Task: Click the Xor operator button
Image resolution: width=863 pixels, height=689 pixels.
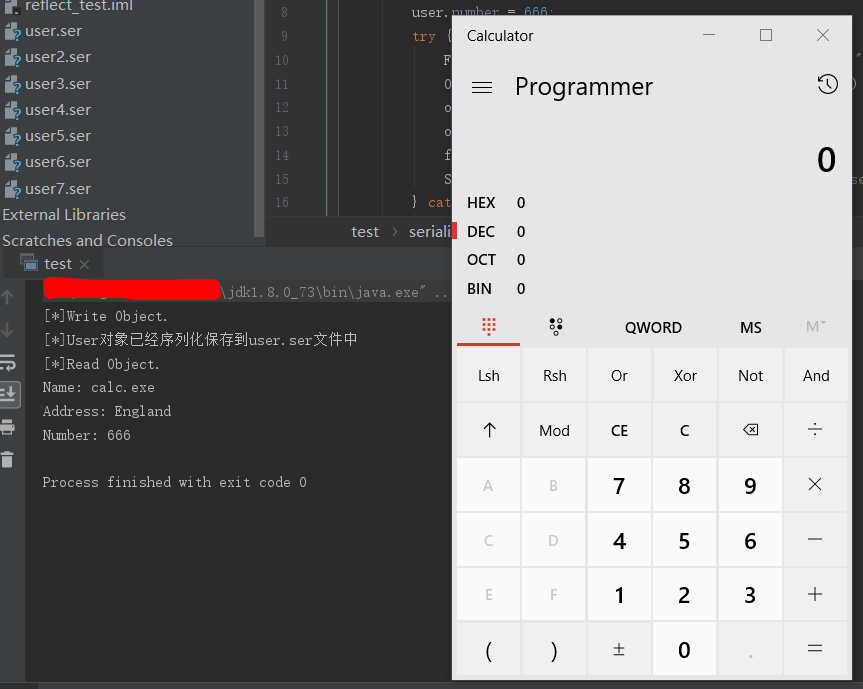Action: 685,376
